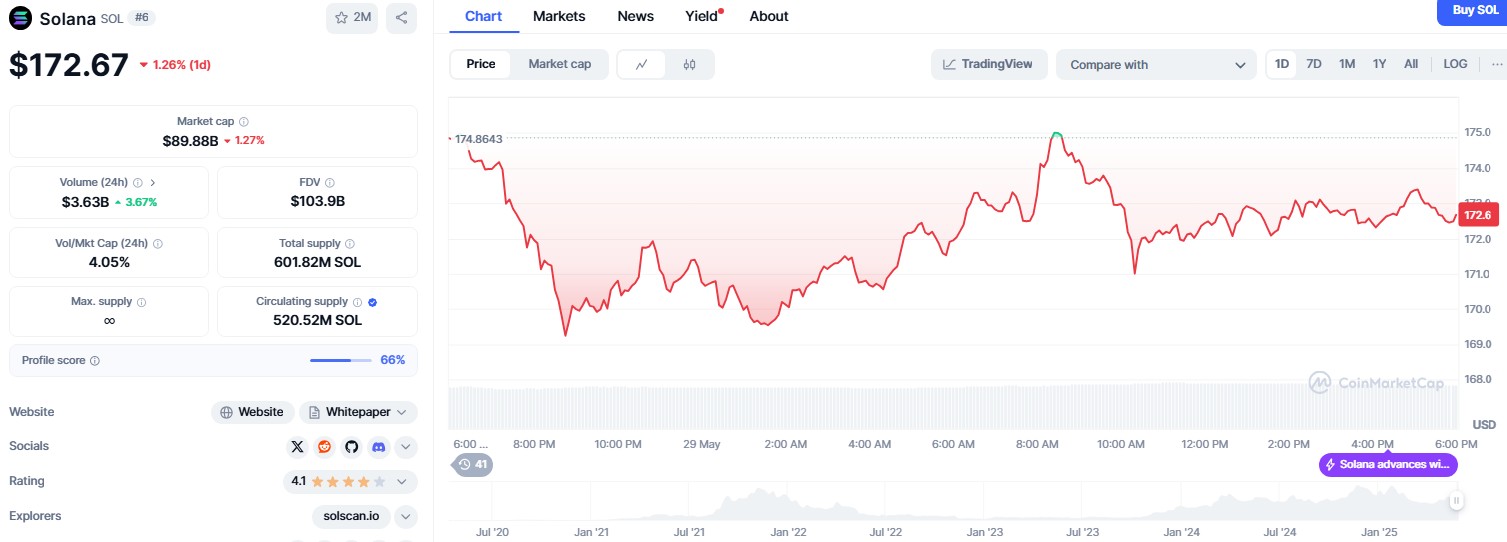Open Solana's Discord server icon
The width and height of the screenshot is (1507, 542).
click(x=378, y=447)
